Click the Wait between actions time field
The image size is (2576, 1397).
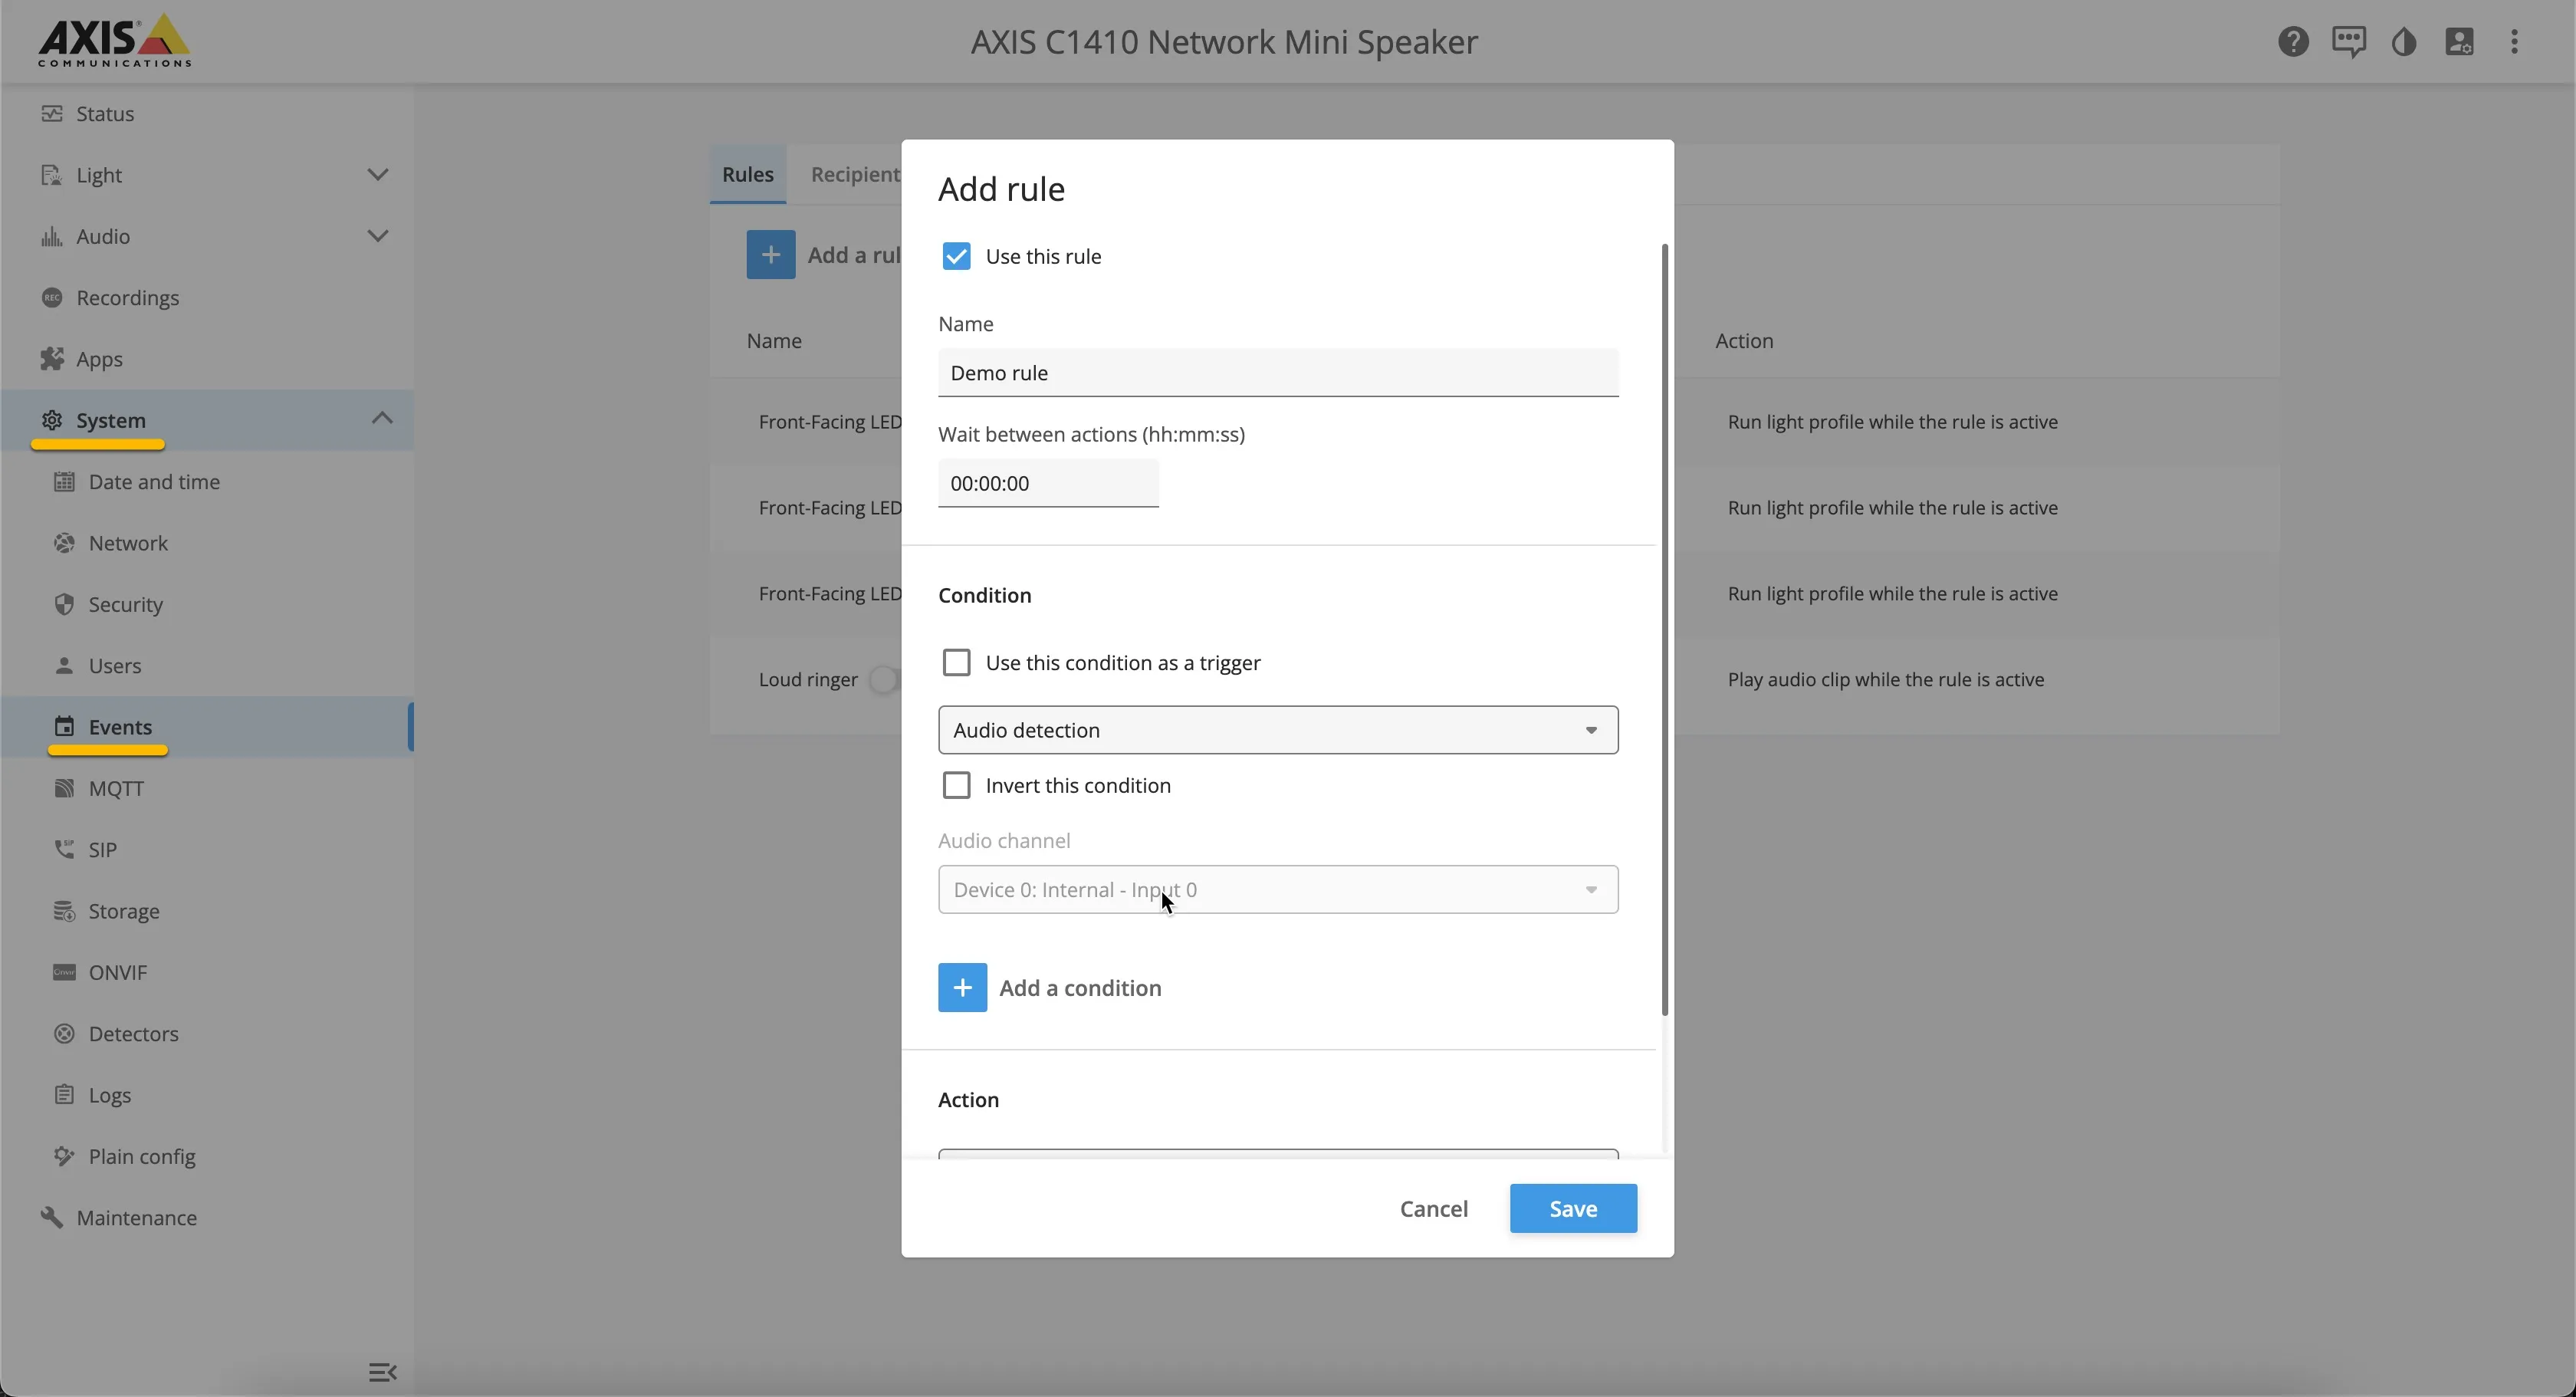click(1048, 484)
